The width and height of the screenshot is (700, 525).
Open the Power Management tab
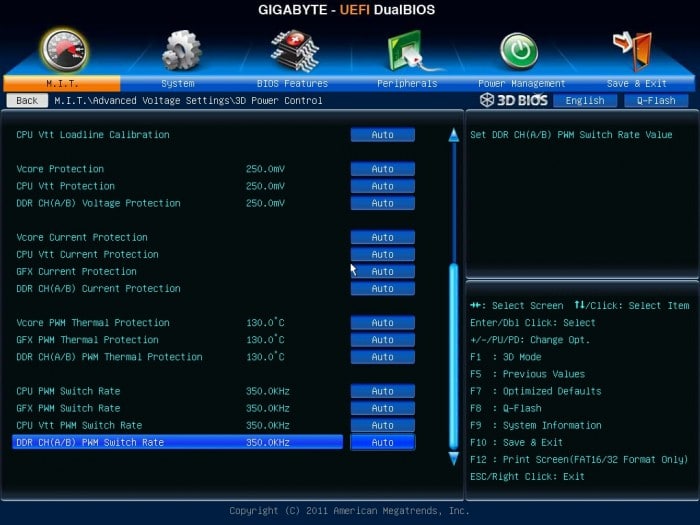click(521, 83)
